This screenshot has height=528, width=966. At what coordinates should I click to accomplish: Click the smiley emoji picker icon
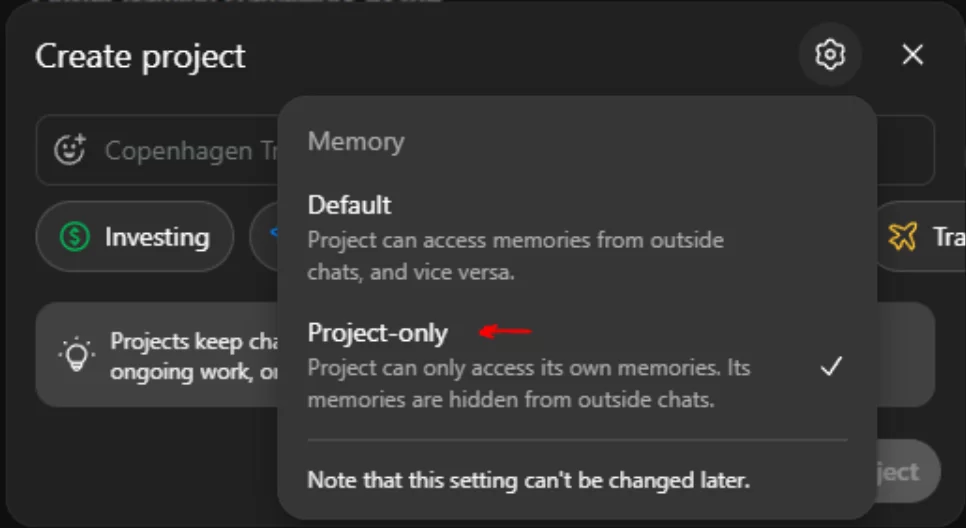(x=70, y=151)
